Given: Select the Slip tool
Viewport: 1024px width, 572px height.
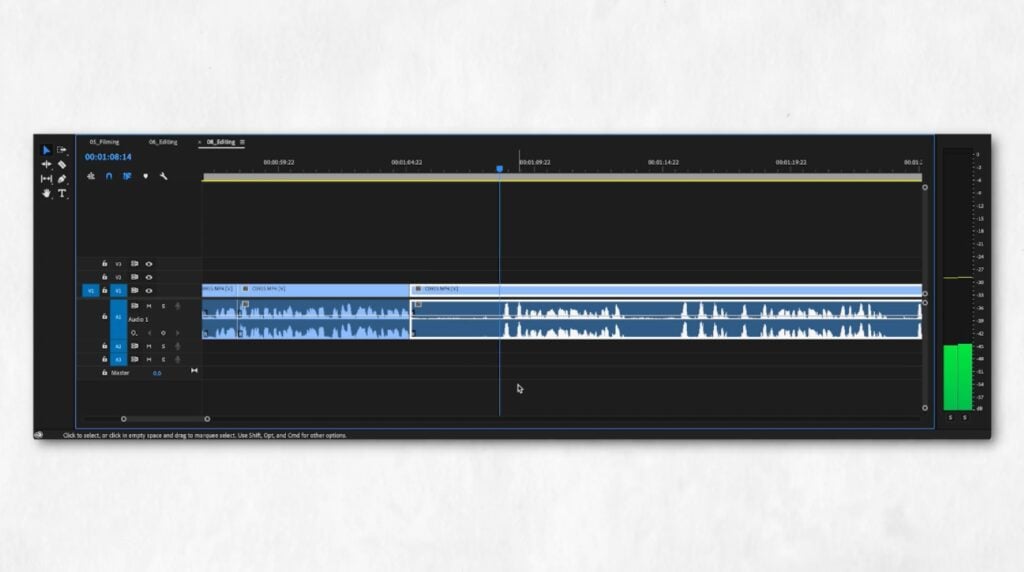Looking at the screenshot, I should point(46,179).
